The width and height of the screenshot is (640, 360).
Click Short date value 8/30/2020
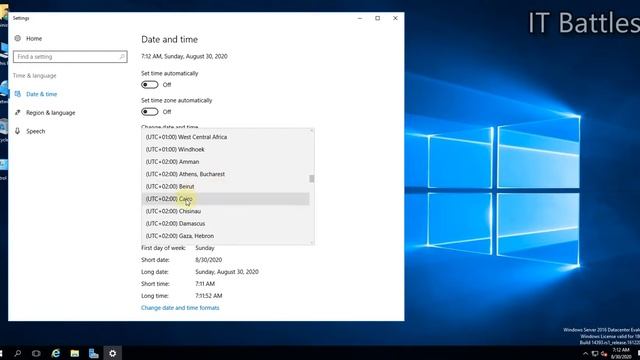coord(209,260)
